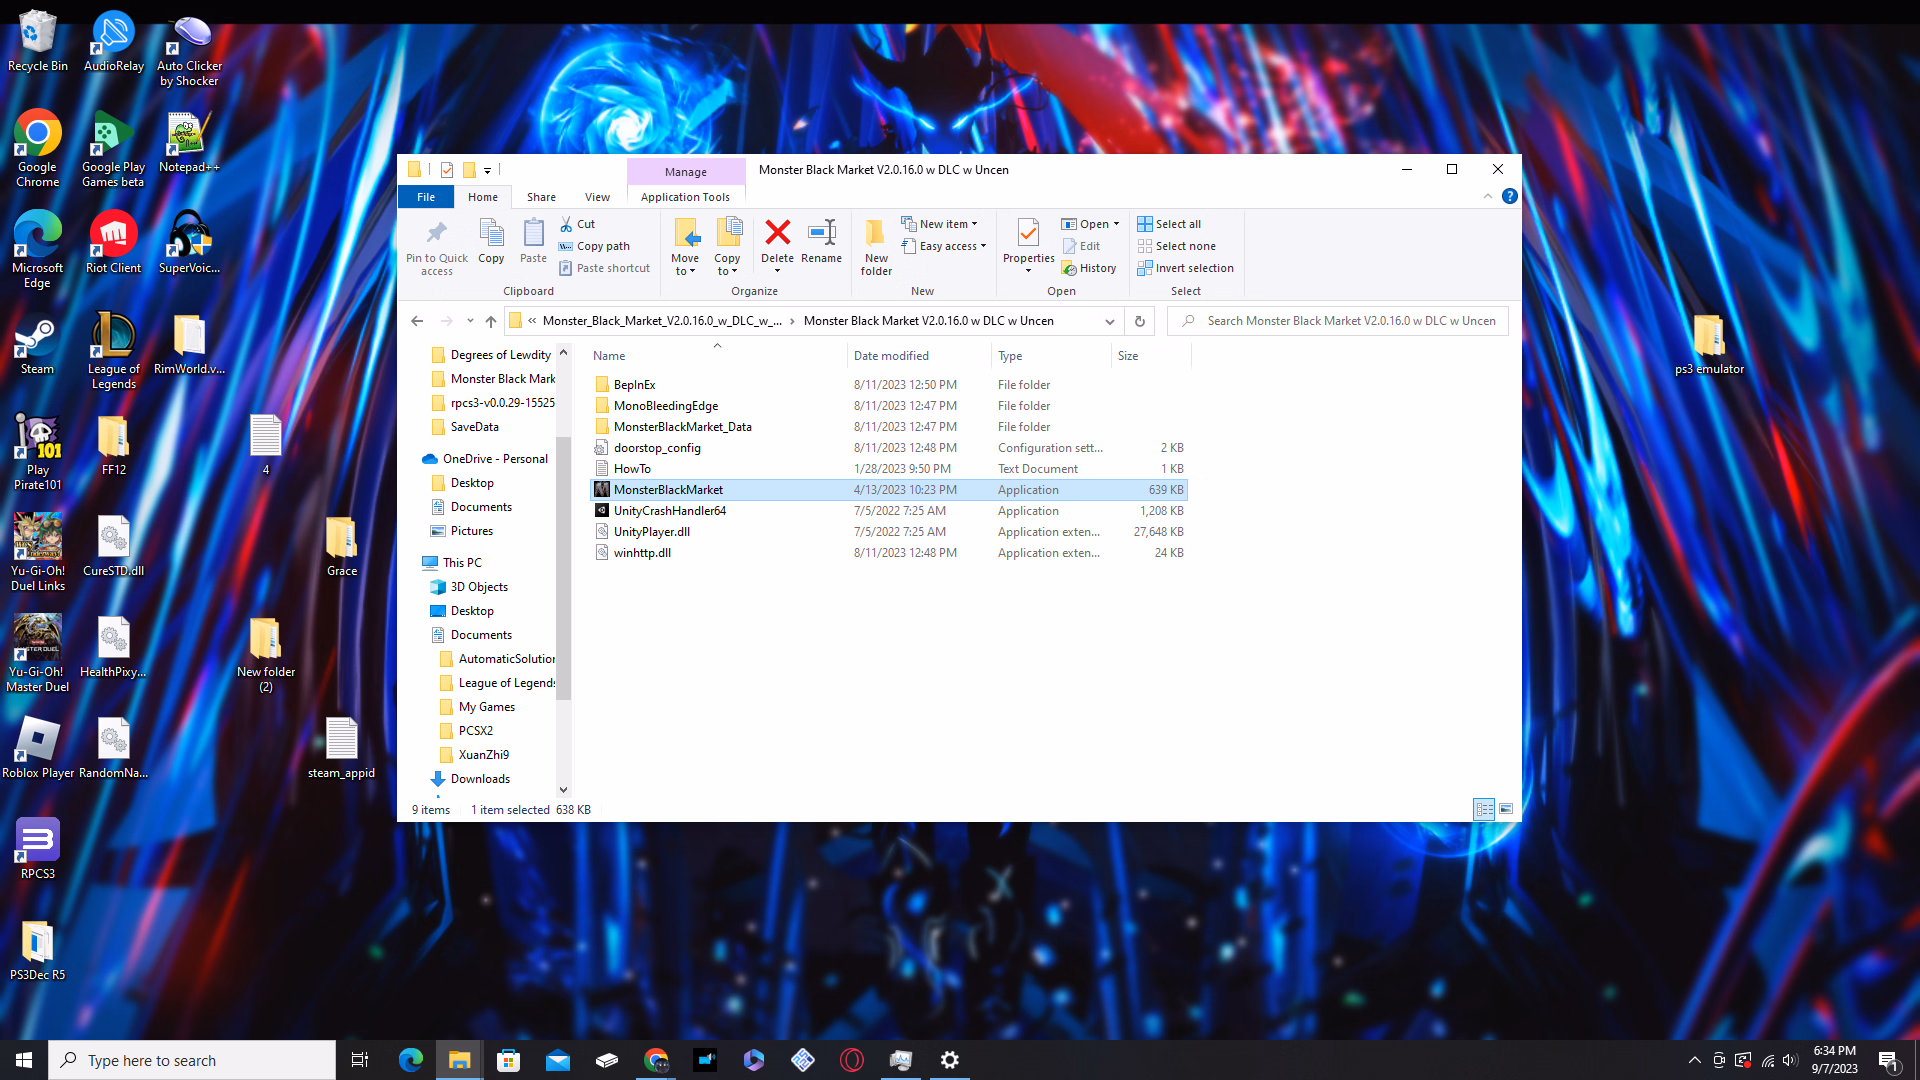Viewport: 1920px width, 1080px height.
Task: Open Quick Access Toolbar customize dropdown
Action: coord(487,170)
